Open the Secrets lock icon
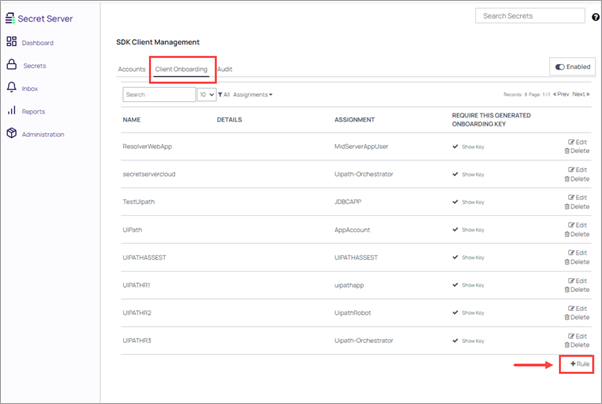The image size is (602, 404). [12, 65]
